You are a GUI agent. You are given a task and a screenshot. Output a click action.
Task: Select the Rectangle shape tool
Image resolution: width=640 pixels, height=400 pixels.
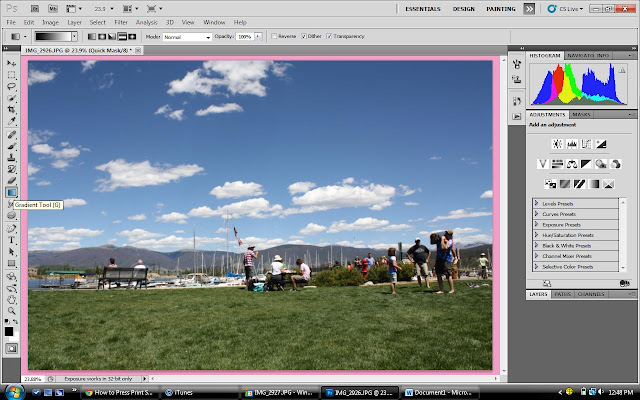(x=11, y=263)
